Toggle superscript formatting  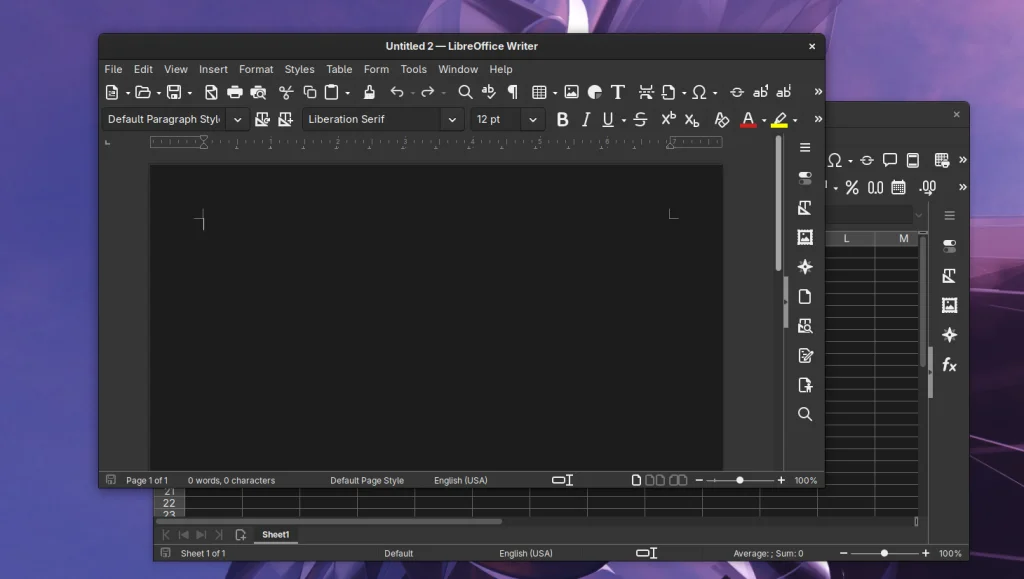pyautogui.click(x=667, y=119)
